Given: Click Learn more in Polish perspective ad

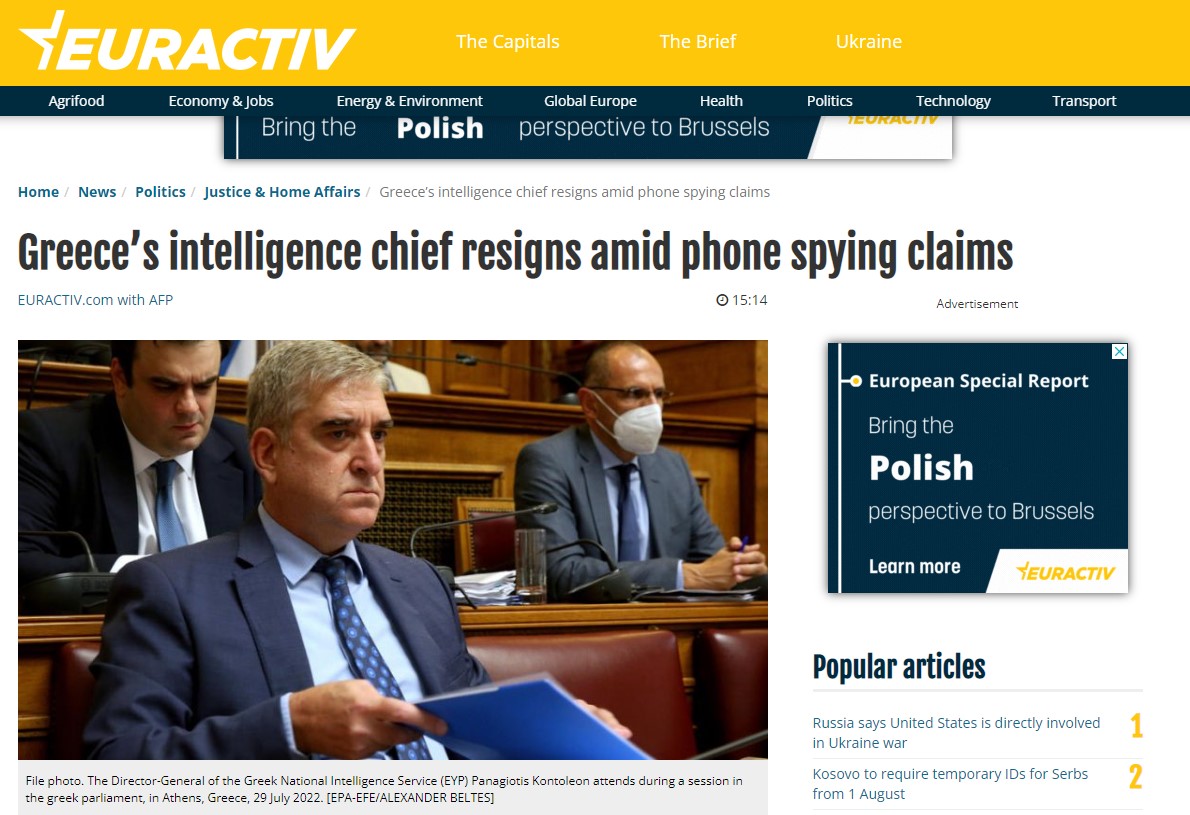Looking at the screenshot, I should tap(915, 567).
